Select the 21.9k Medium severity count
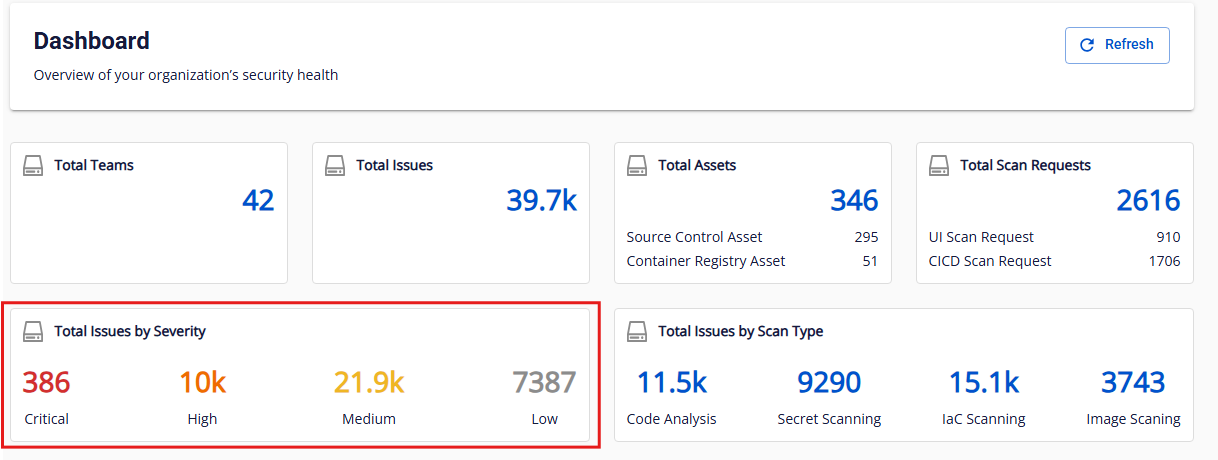This screenshot has height=460, width=1218. coord(368,383)
